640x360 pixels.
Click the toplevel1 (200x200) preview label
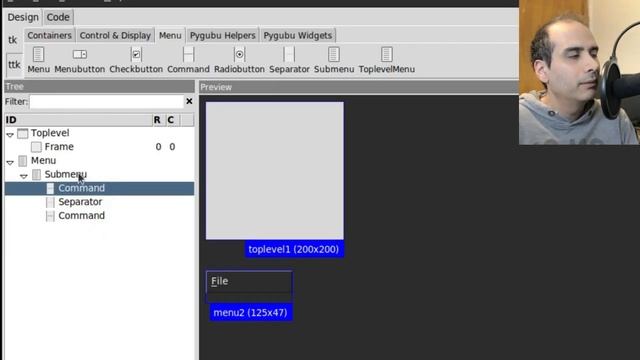click(294, 249)
